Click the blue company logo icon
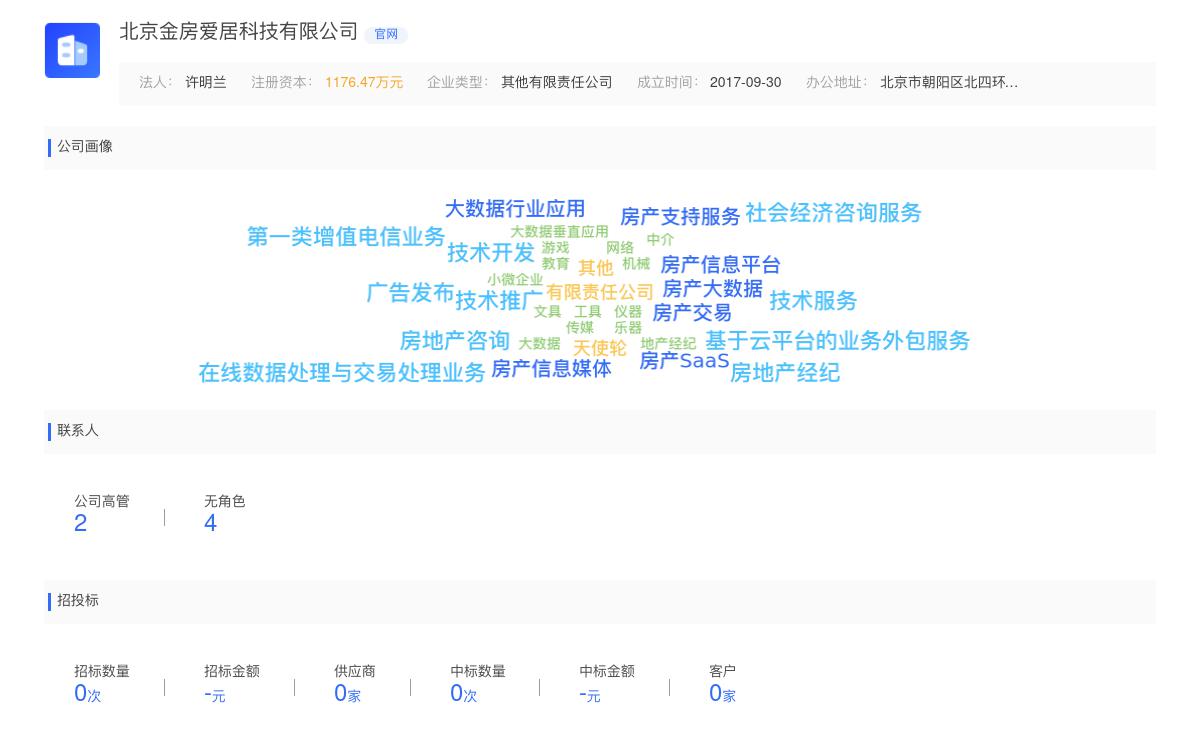Image resolution: width=1200 pixels, height=752 pixels. (x=72, y=50)
